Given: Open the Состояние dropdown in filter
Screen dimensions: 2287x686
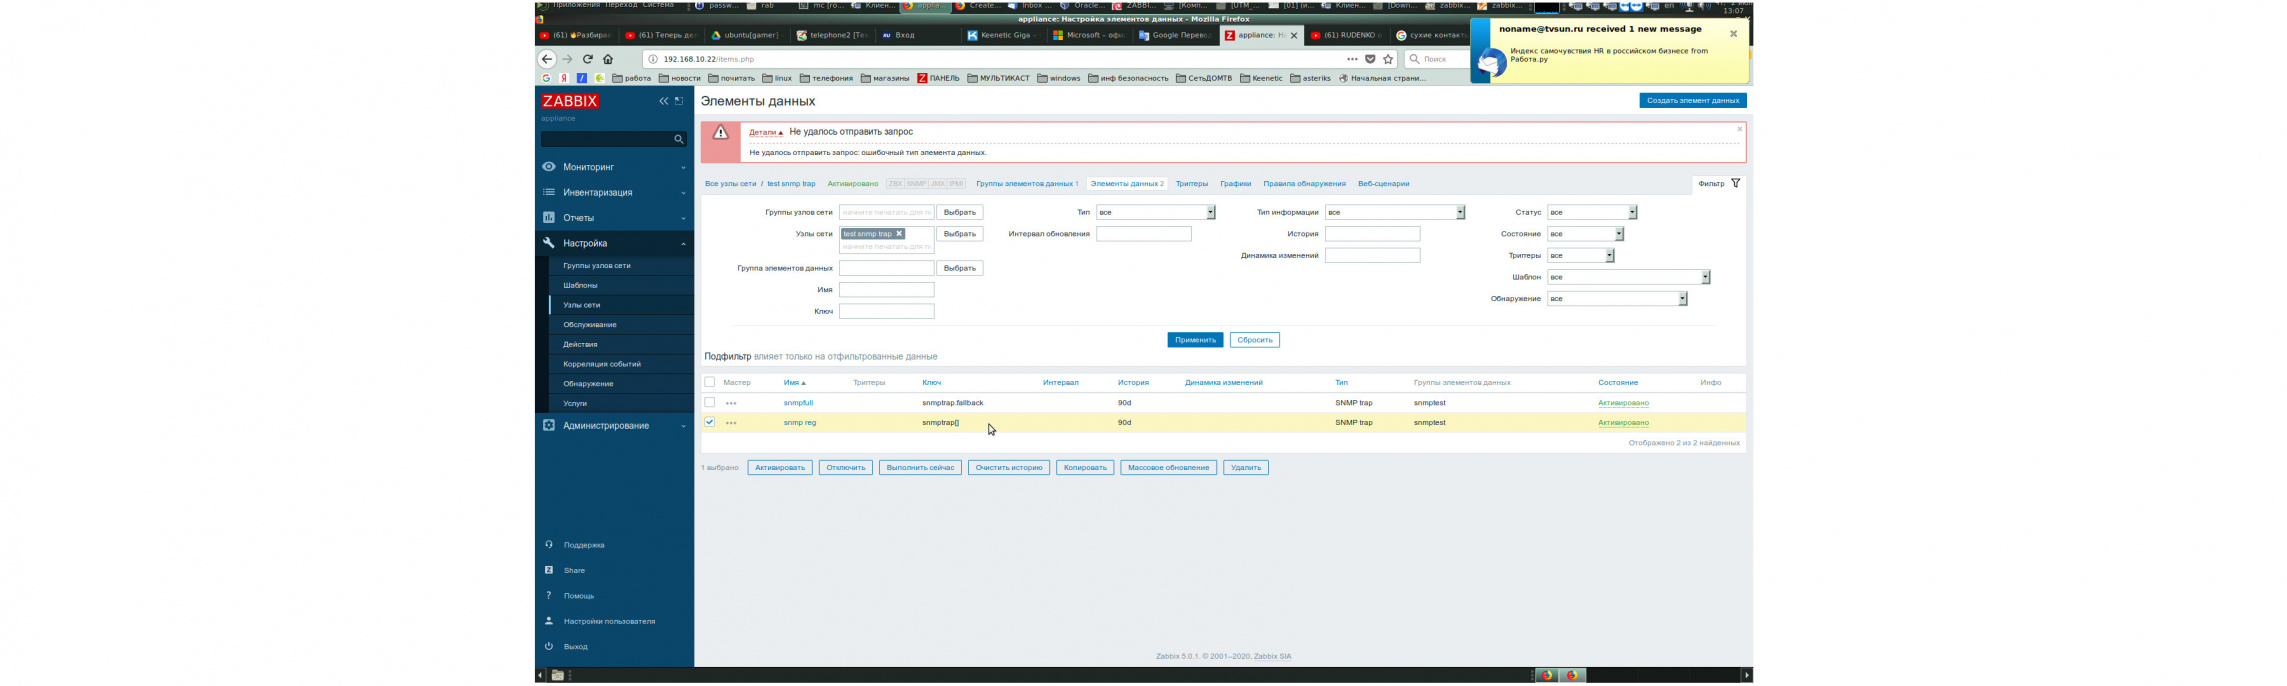Looking at the screenshot, I should 1585,234.
